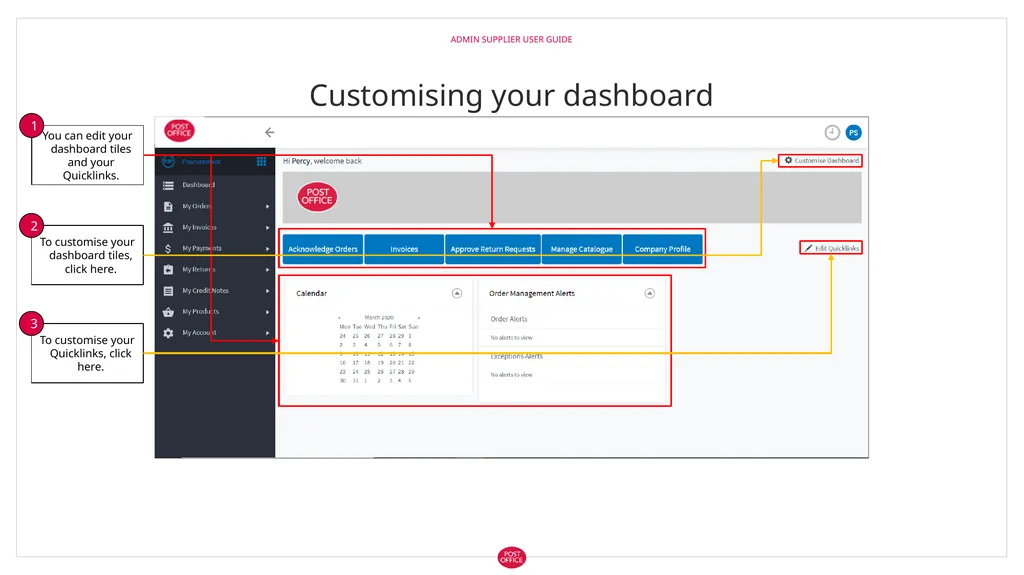Click the My Products basket icon
1024x575 pixels.
(x=168, y=312)
